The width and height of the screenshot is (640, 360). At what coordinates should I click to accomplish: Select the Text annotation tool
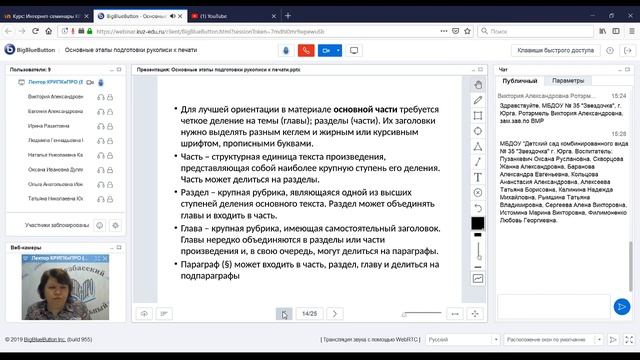[478, 177]
